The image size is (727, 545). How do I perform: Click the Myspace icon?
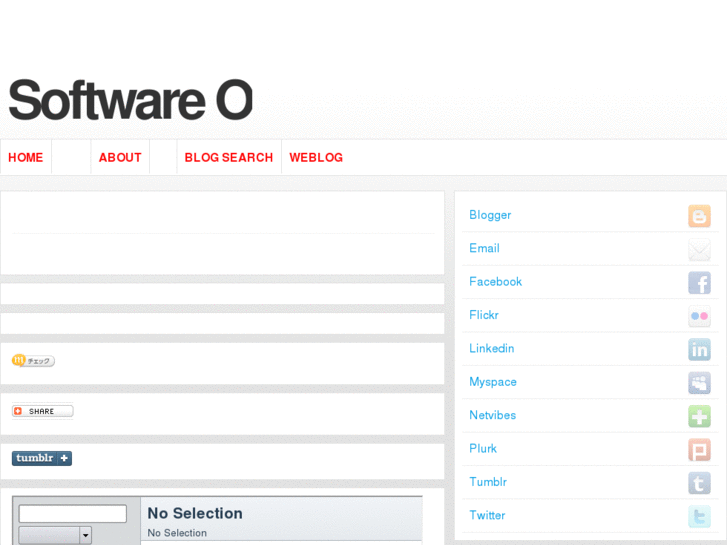[699, 383]
